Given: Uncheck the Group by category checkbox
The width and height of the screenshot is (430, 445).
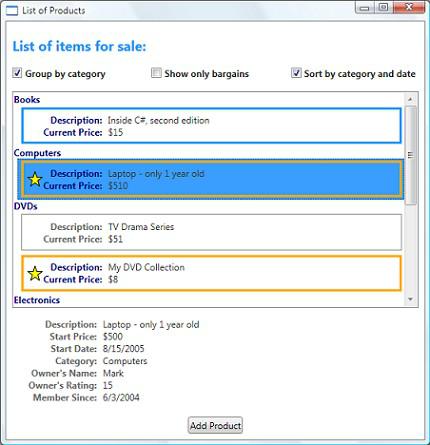Looking at the screenshot, I should tap(17, 73).
